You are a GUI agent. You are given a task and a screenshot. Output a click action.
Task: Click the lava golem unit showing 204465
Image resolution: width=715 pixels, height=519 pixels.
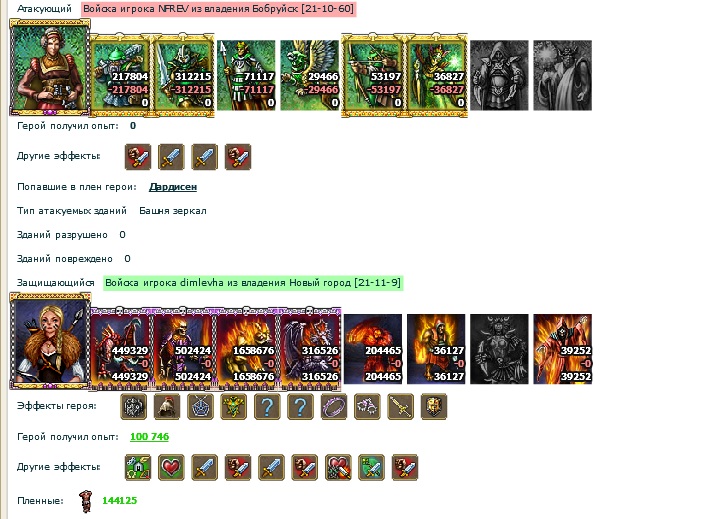[373, 349]
